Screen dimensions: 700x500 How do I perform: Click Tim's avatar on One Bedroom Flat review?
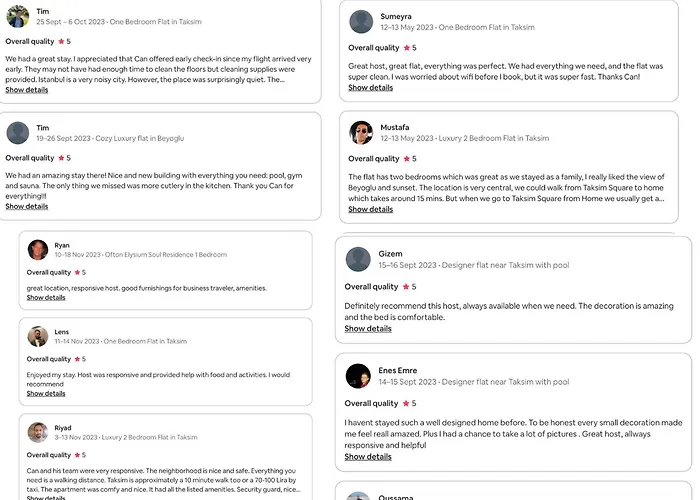pos(18,16)
